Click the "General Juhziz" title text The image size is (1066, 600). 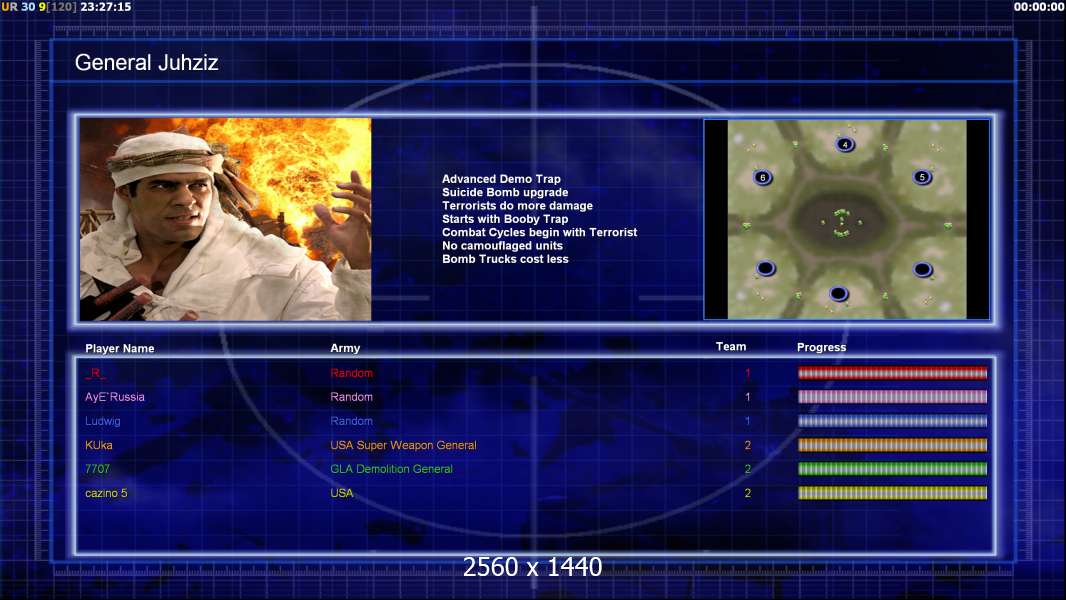[146, 63]
